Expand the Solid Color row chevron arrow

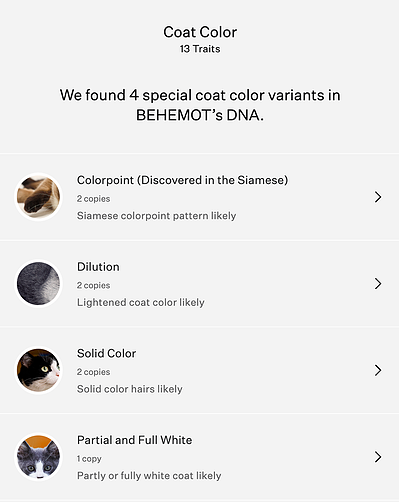click(378, 370)
